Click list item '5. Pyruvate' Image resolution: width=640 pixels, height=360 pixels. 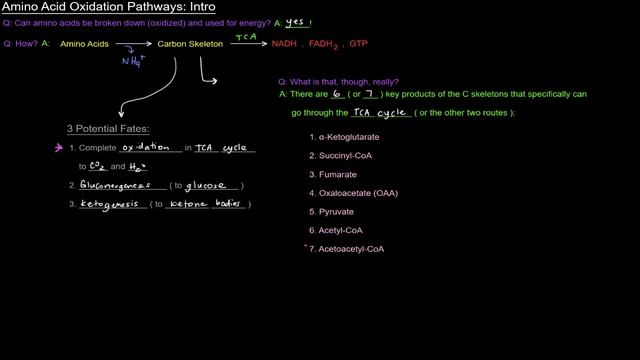click(331, 212)
